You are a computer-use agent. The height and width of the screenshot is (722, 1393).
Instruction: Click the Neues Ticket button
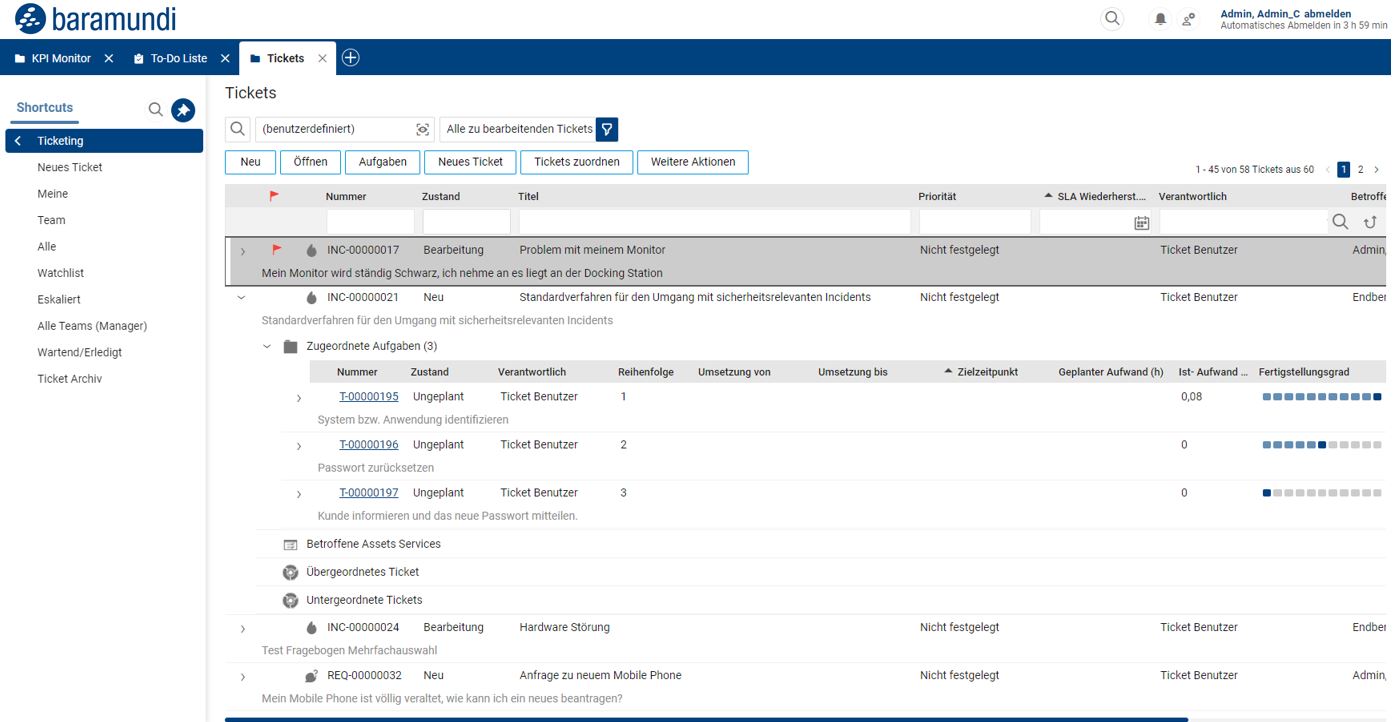pos(470,161)
